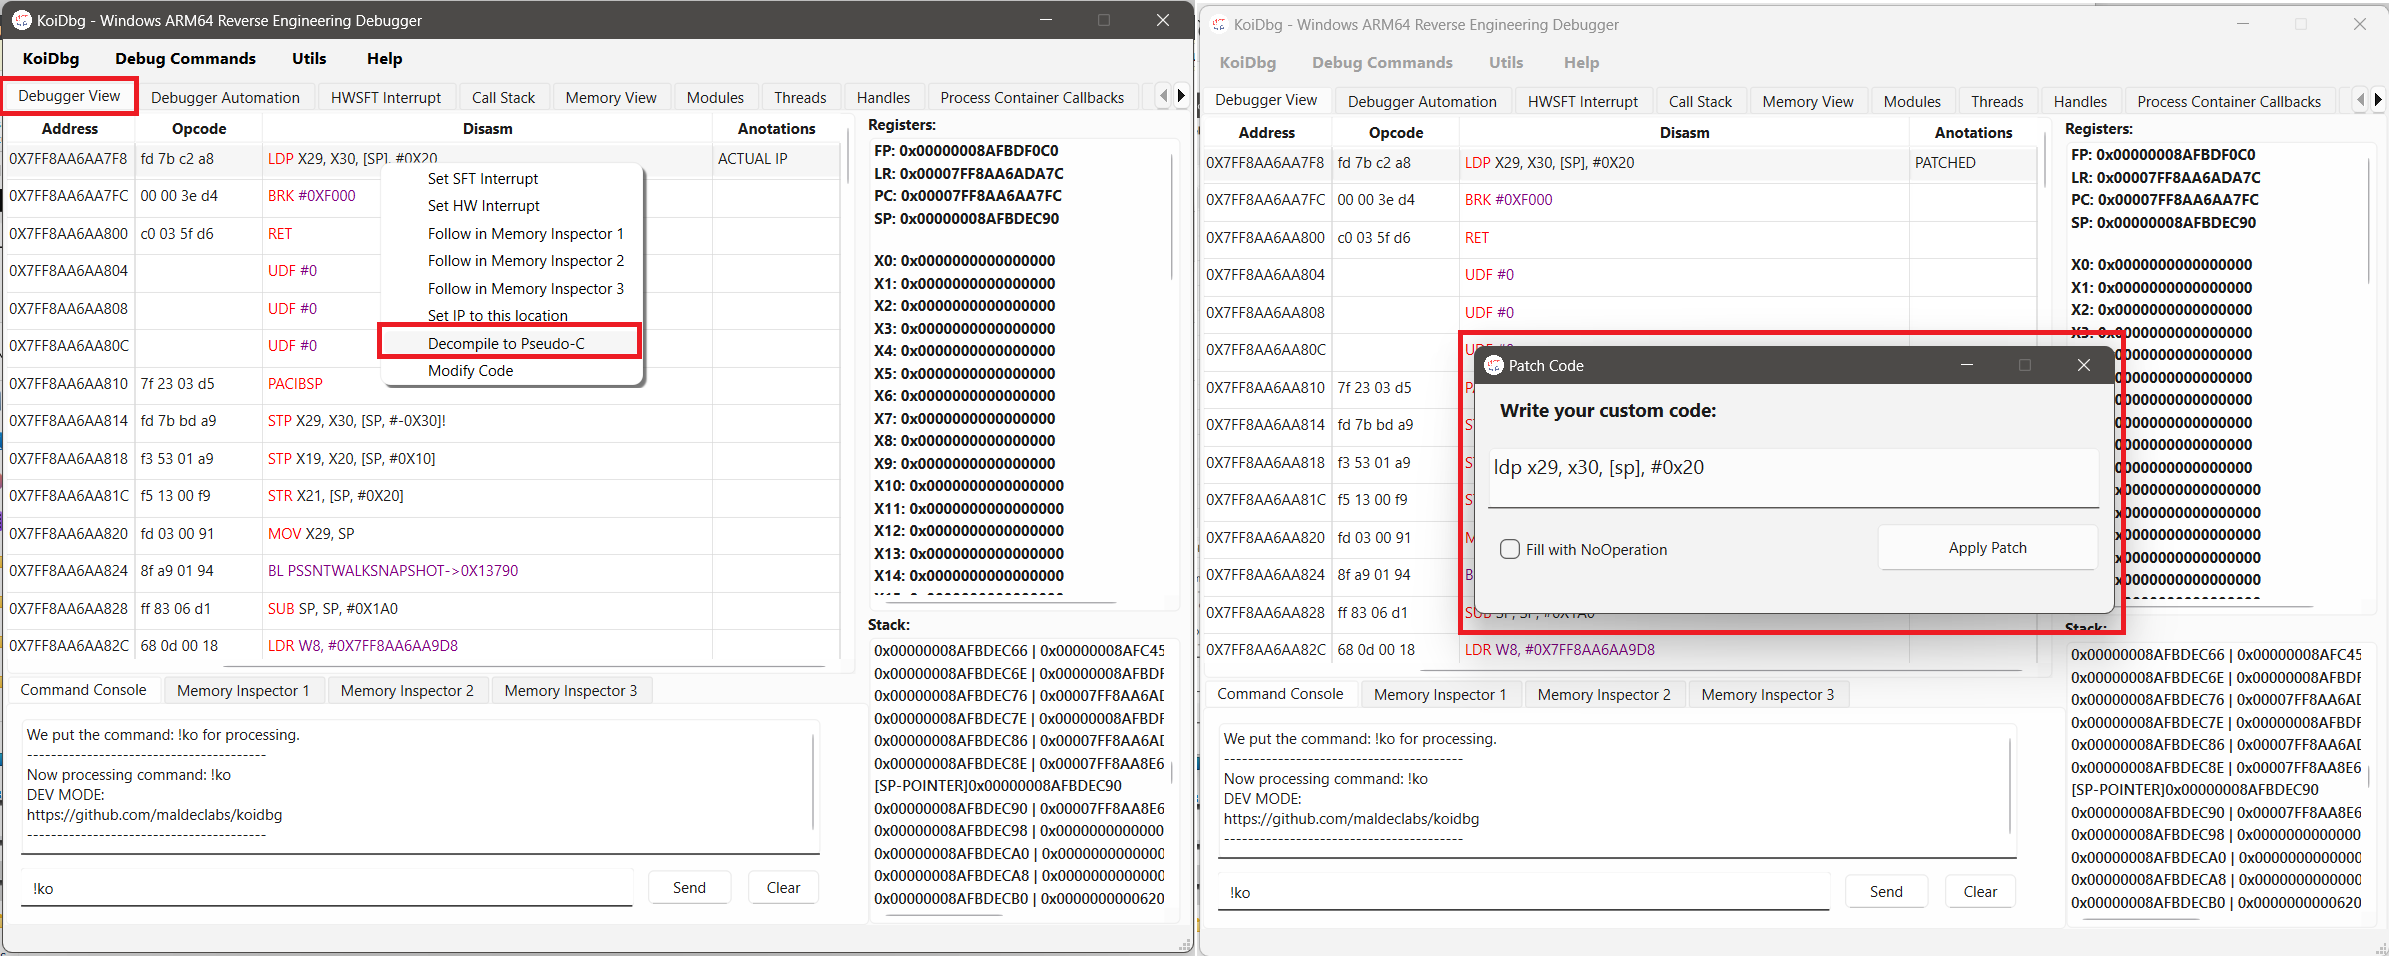Open Utils menu in left window
Screen dimensions: 2391x956
(309, 58)
